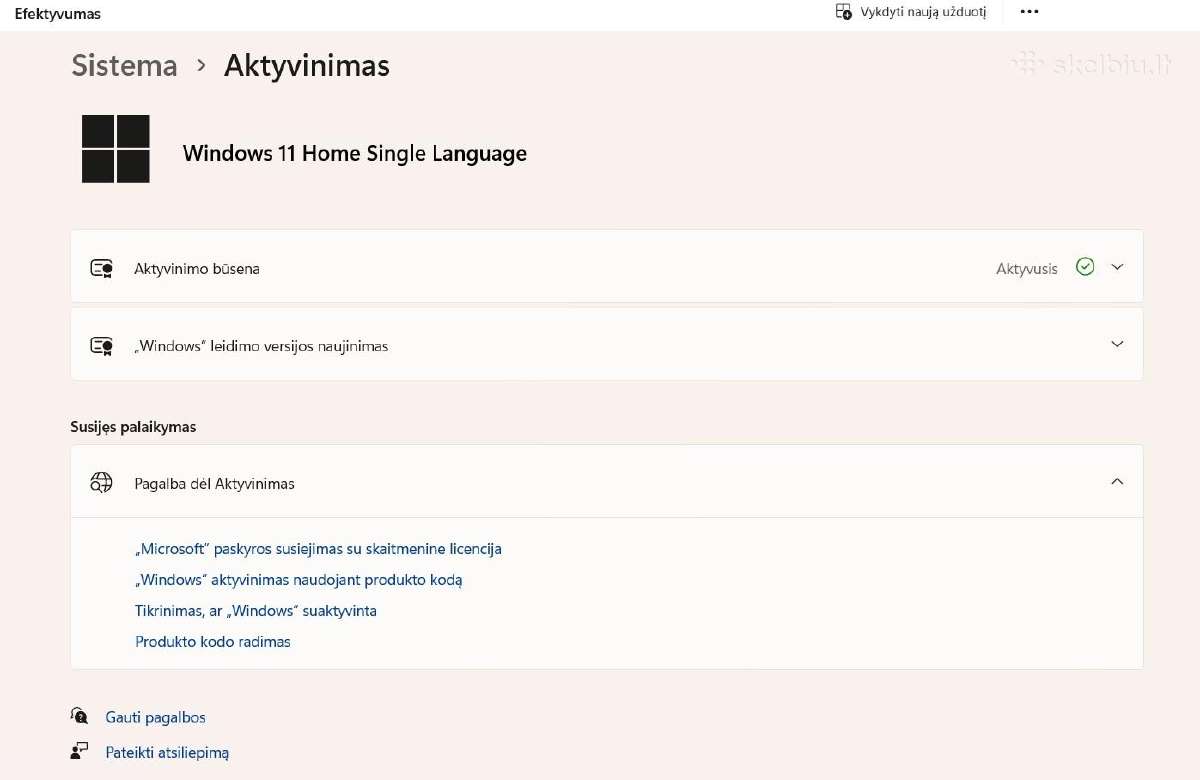Click the Windows leidimo versijos naujinimas label
The height and width of the screenshot is (780, 1200).
(261, 346)
